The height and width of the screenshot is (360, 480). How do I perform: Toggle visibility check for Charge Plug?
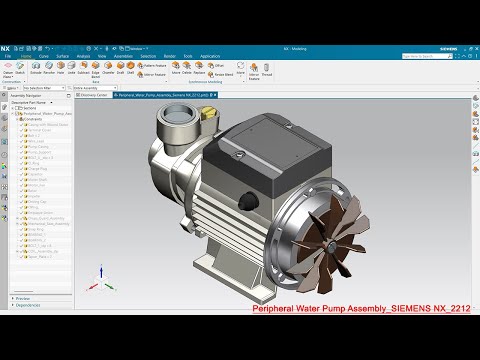[21, 169]
